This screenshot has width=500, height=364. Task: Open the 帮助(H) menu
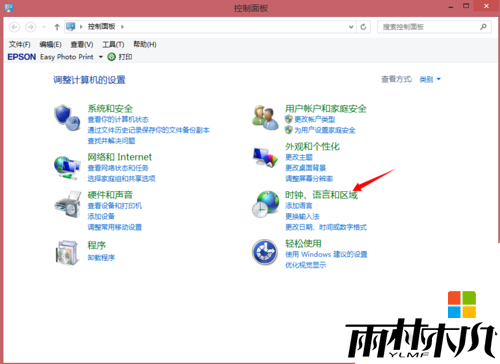[145, 44]
